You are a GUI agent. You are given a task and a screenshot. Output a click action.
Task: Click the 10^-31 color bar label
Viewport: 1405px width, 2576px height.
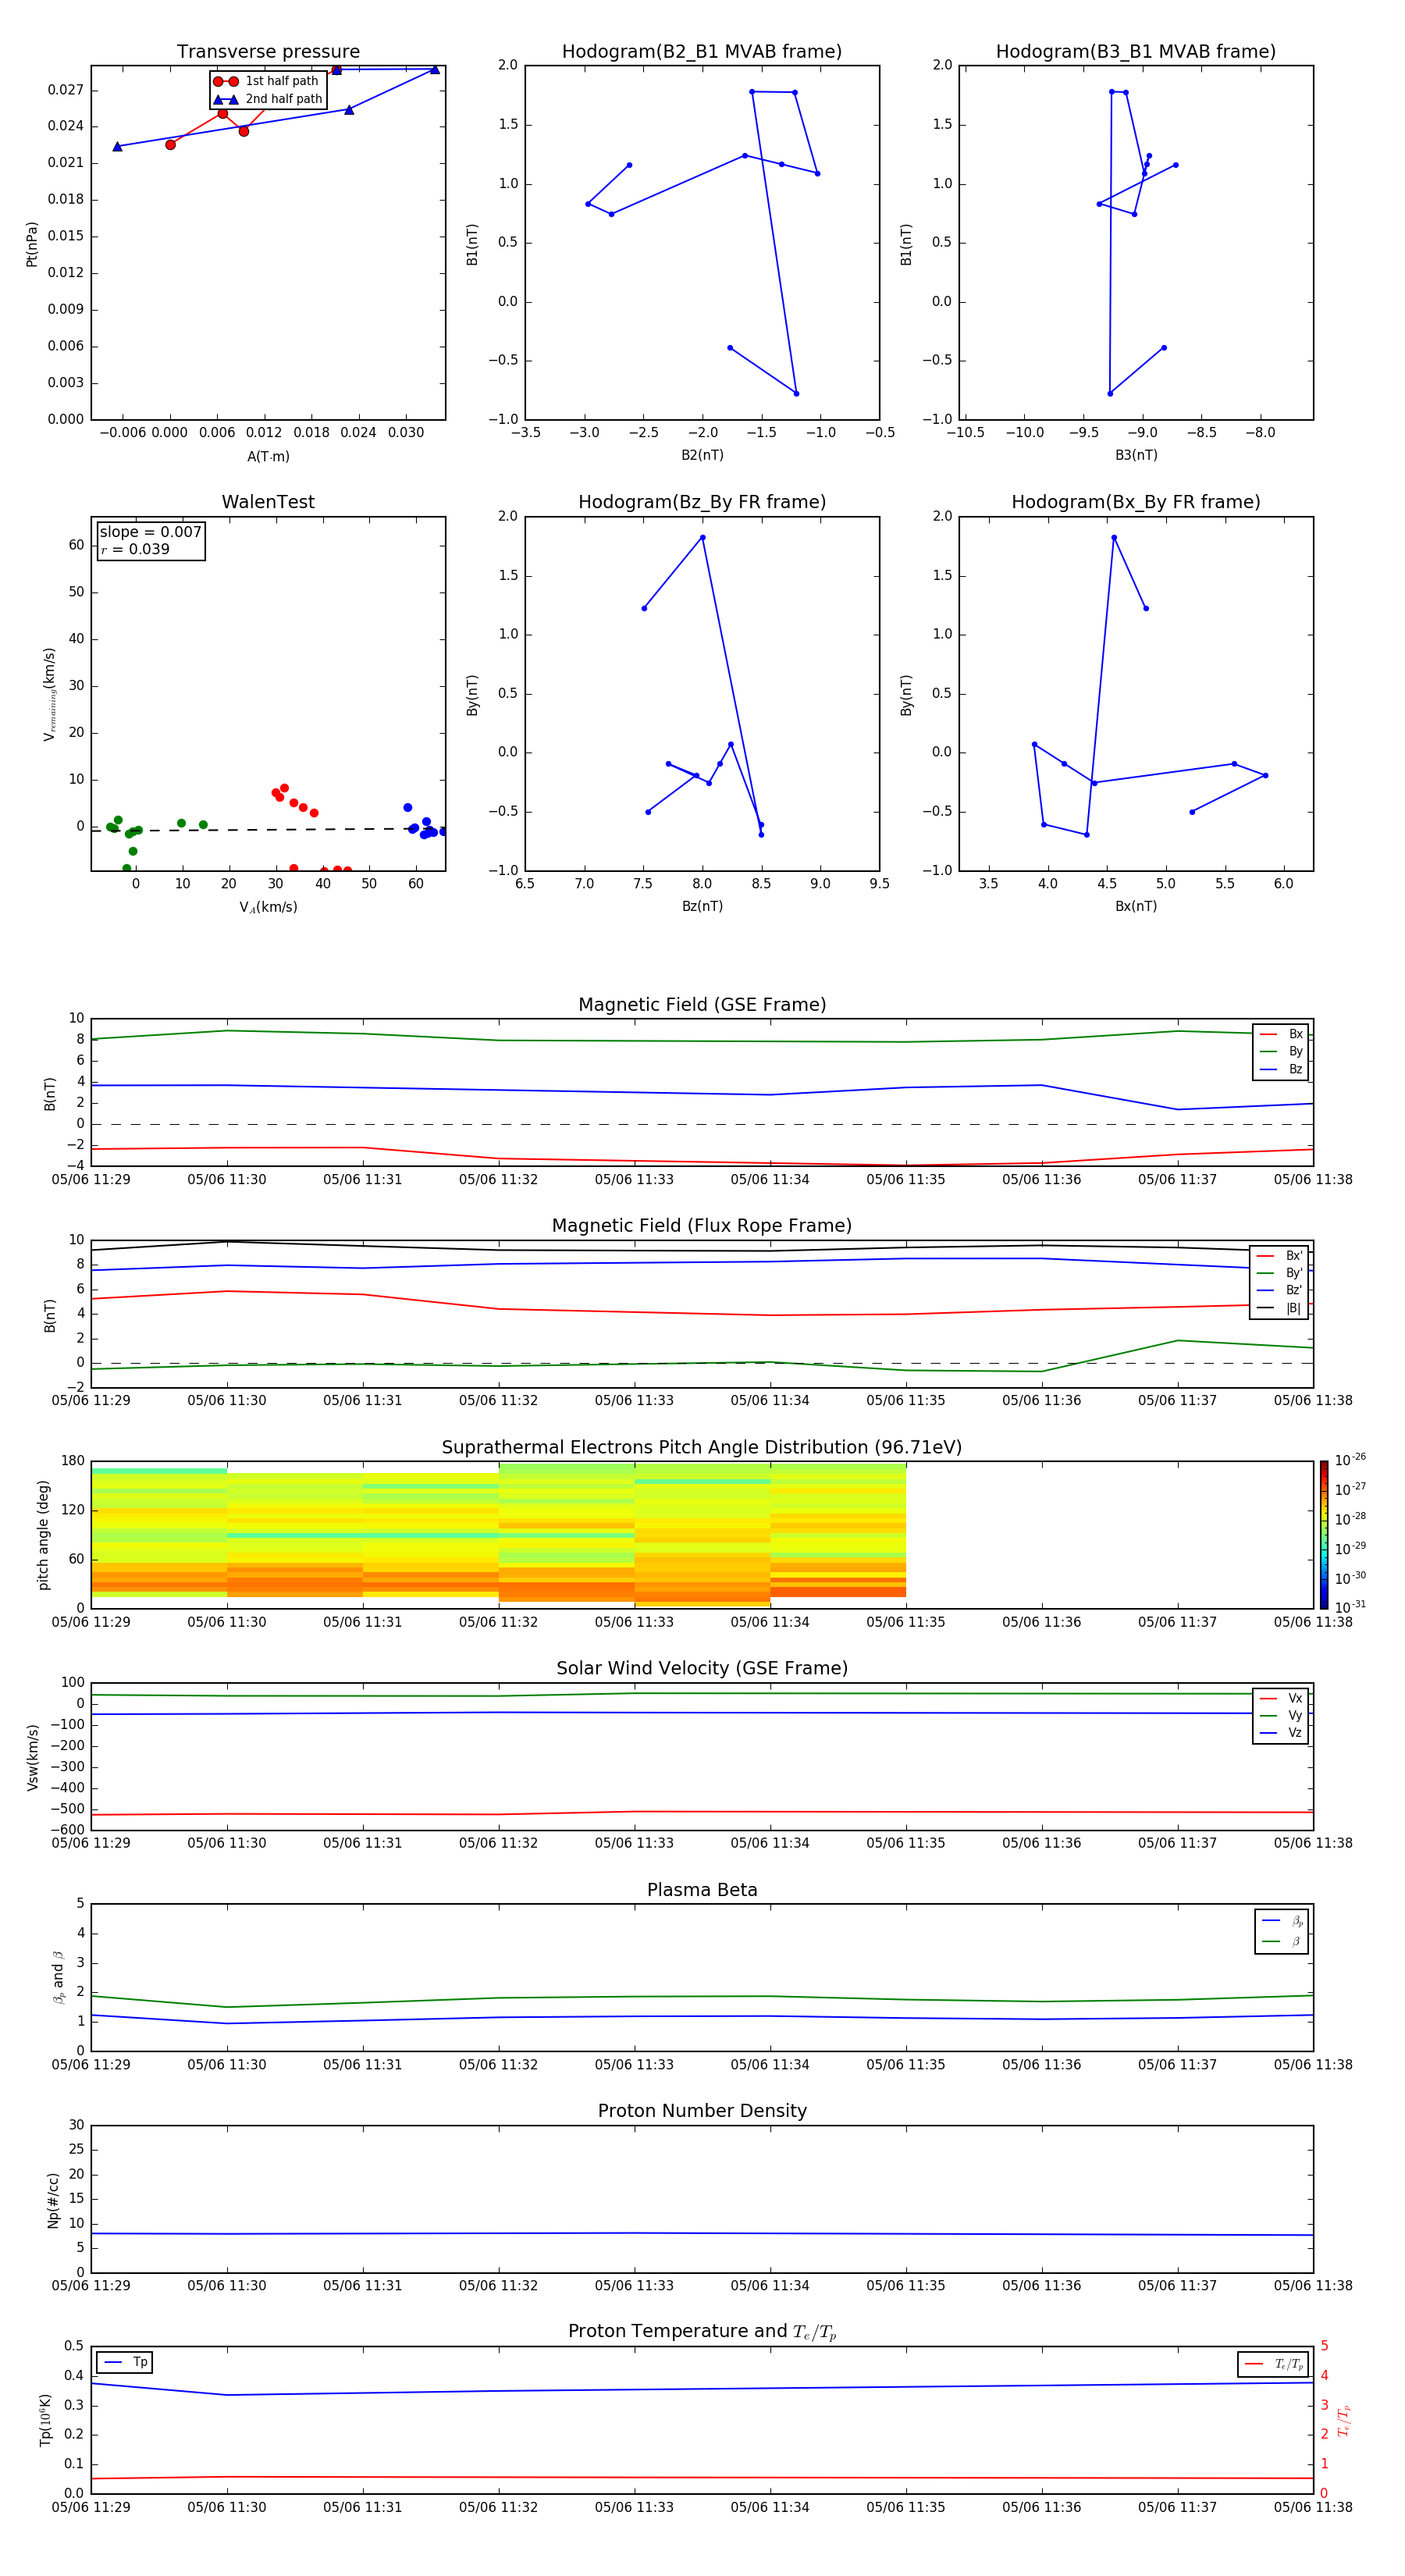[x=1350, y=1607]
